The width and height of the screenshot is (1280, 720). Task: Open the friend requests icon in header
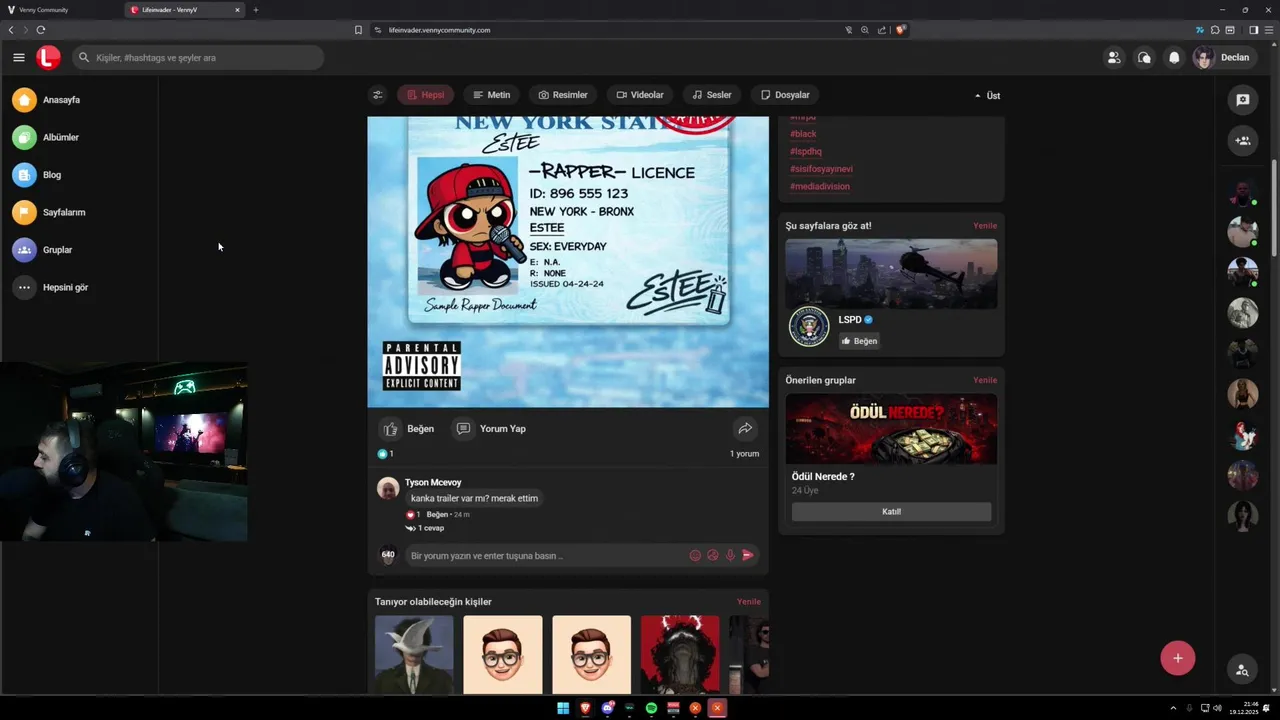click(x=1114, y=57)
